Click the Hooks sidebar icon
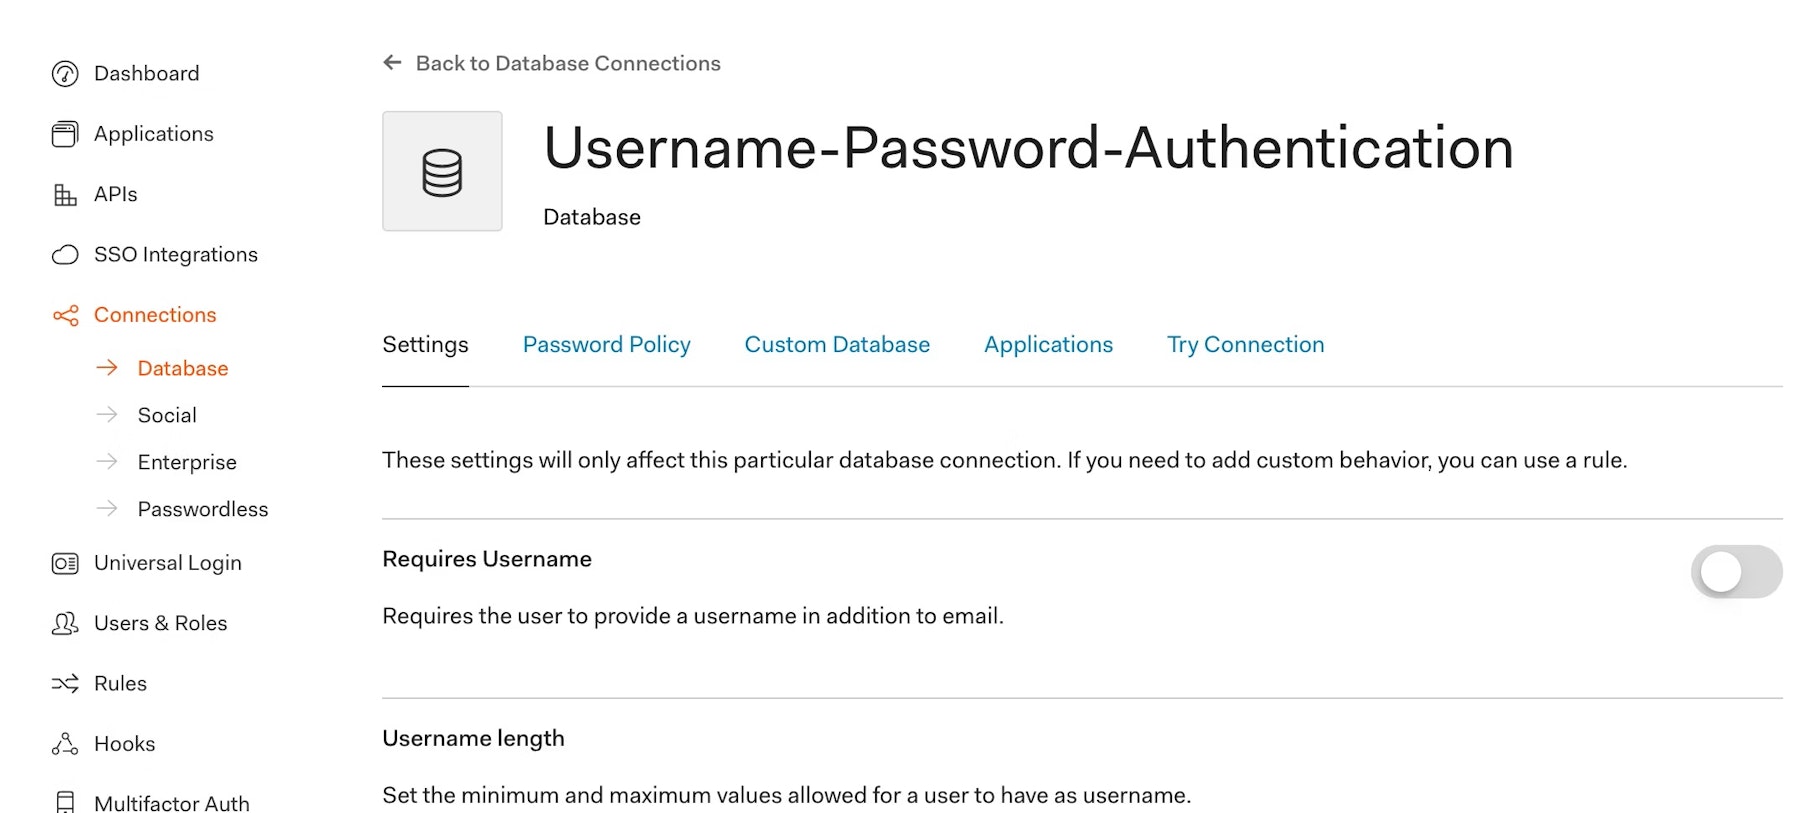Viewport: 1810px width, 813px height. click(x=64, y=743)
